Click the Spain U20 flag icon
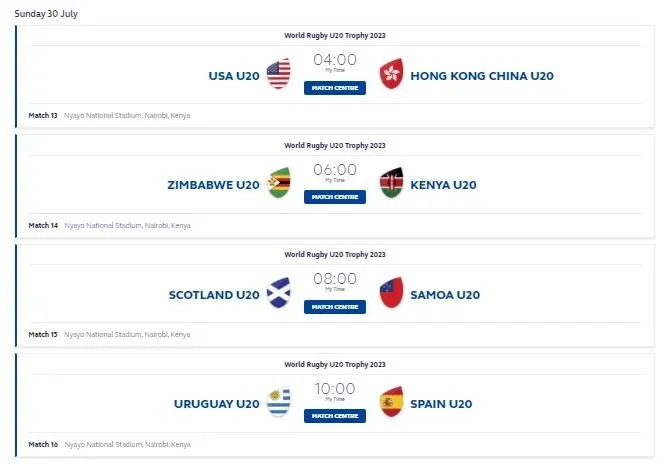This screenshot has height=464, width=661. (x=391, y=403)
